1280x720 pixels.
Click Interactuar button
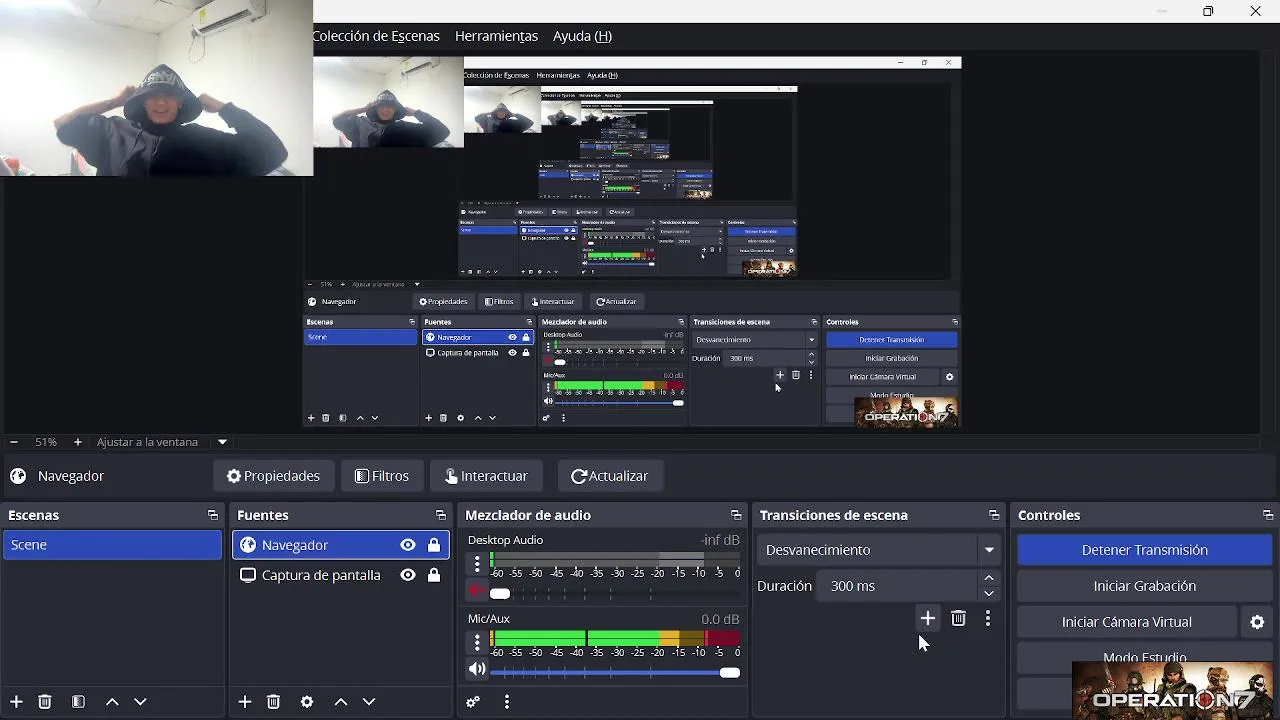[486, 476]
